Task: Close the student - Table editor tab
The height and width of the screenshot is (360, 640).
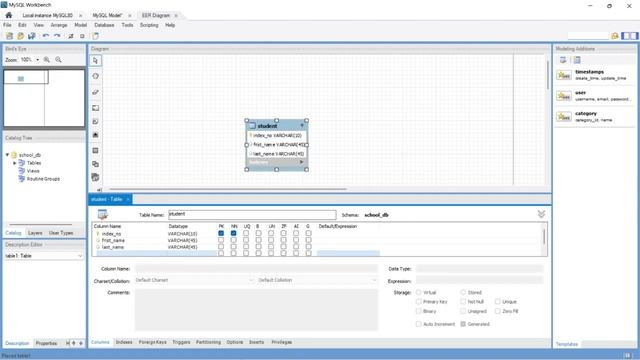Action: (x=128, y=199)
